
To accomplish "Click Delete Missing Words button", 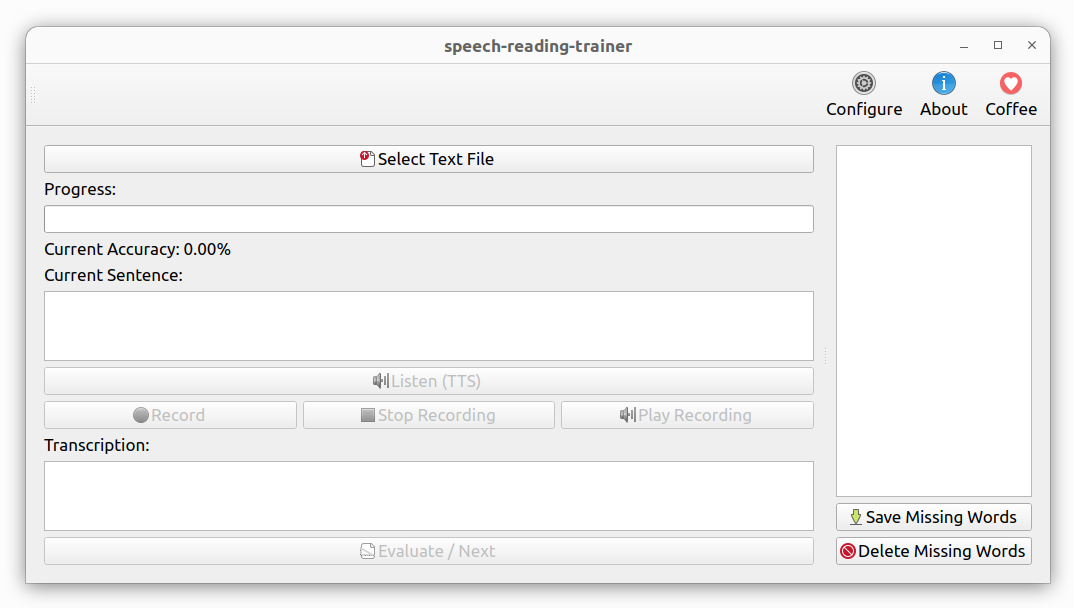I will coord(934,551).
